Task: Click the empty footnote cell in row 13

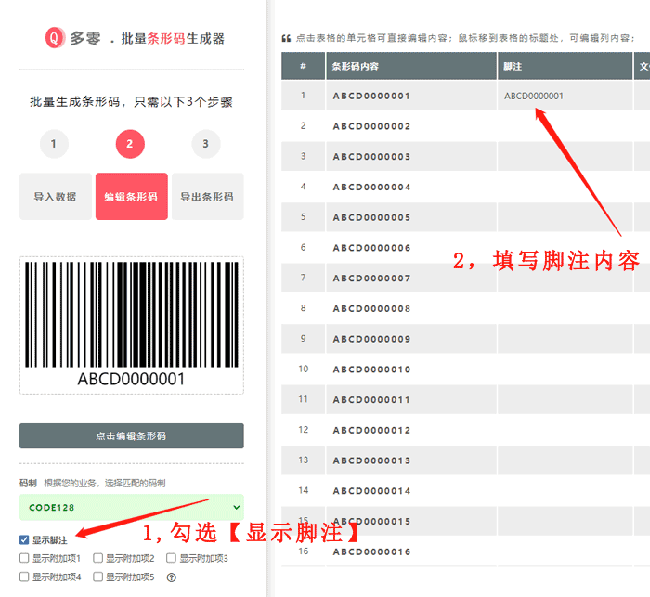Action: [565, 460]
